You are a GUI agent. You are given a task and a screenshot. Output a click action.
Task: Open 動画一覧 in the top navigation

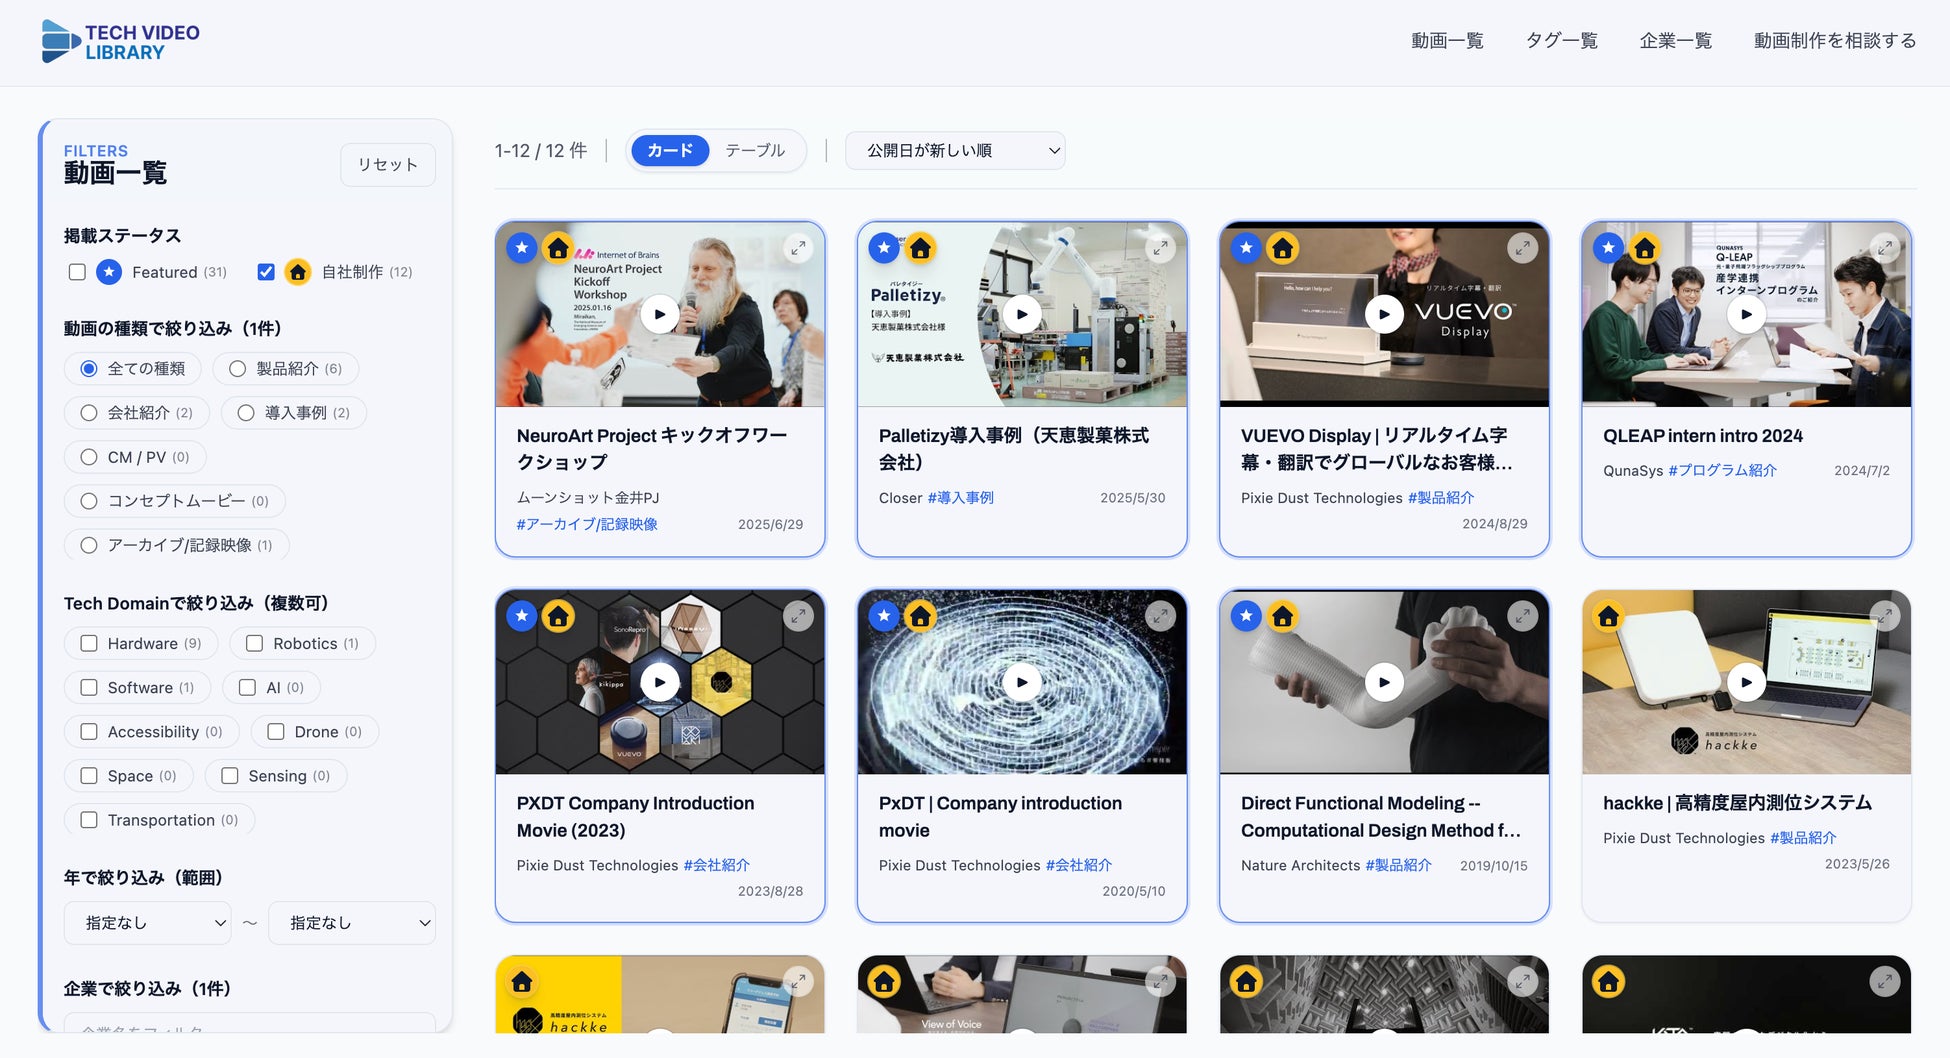1447,41
